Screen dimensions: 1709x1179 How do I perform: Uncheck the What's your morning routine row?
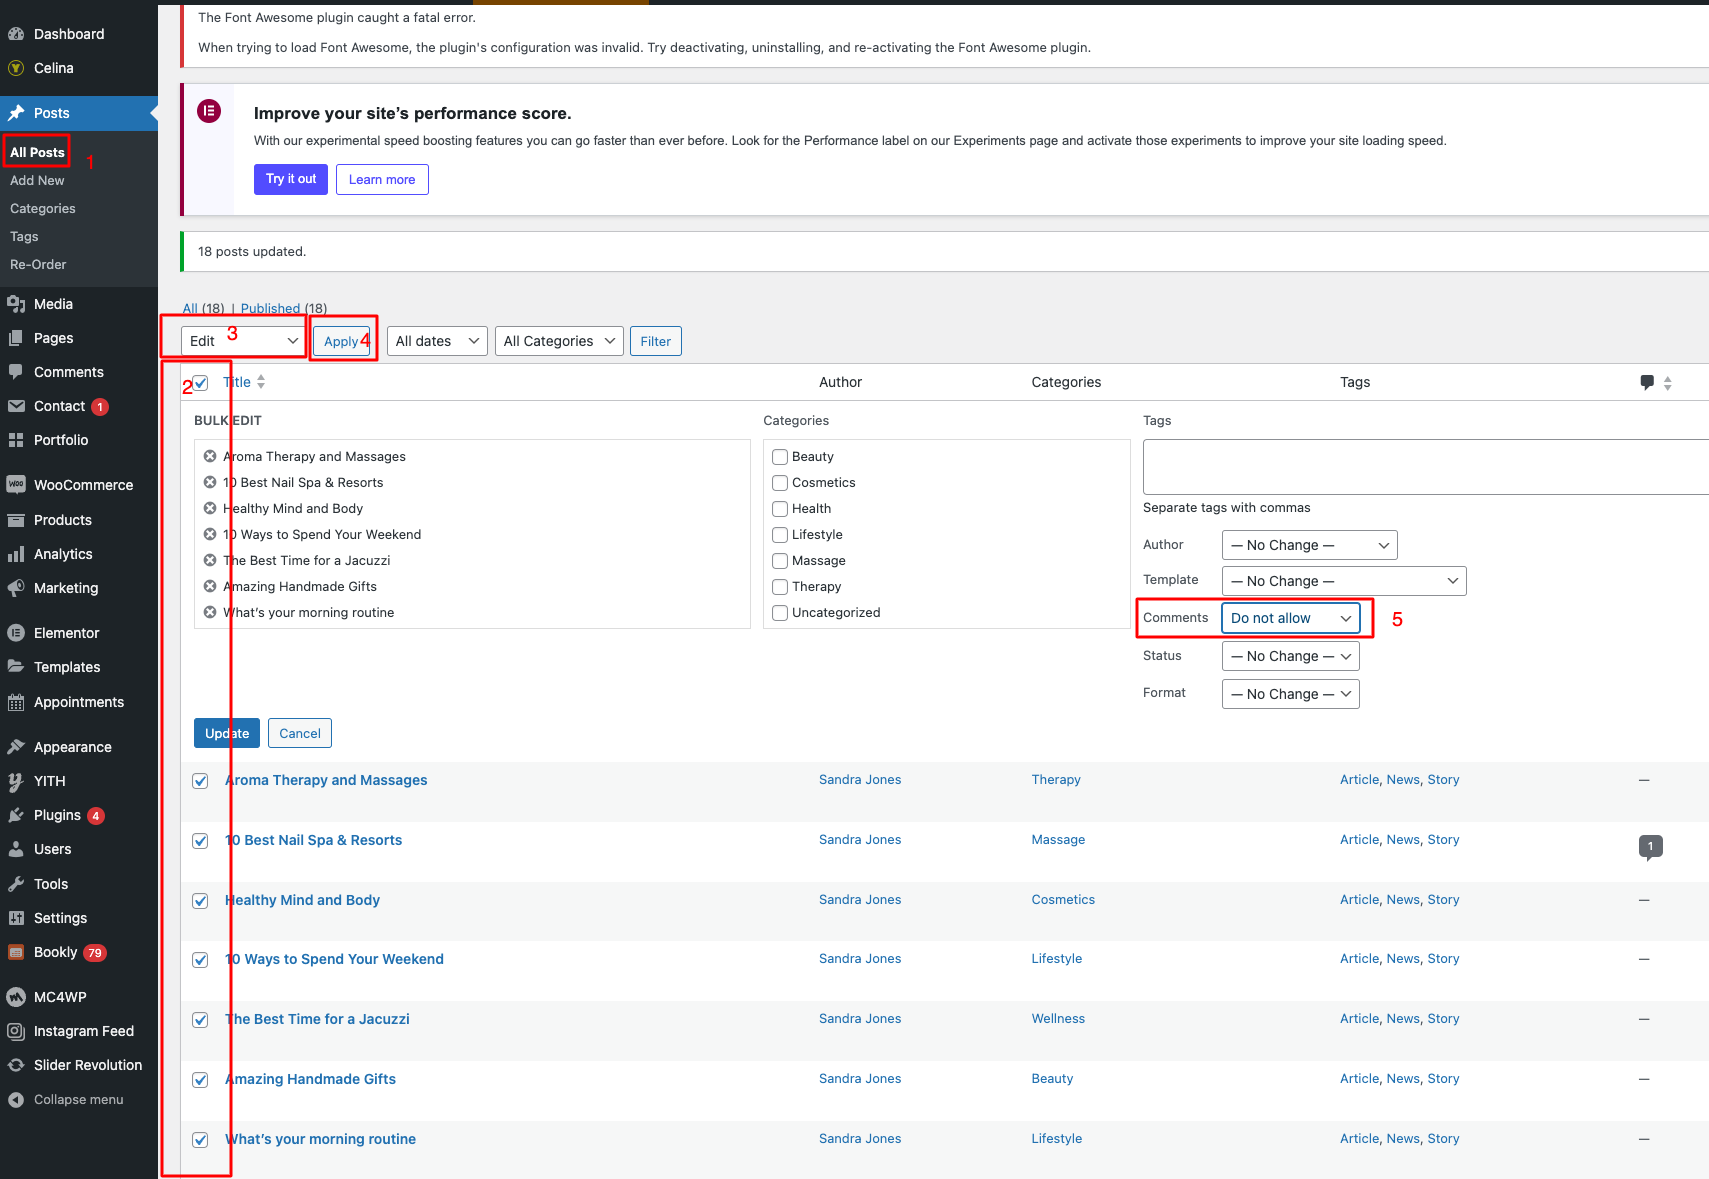coord(200,1140)
